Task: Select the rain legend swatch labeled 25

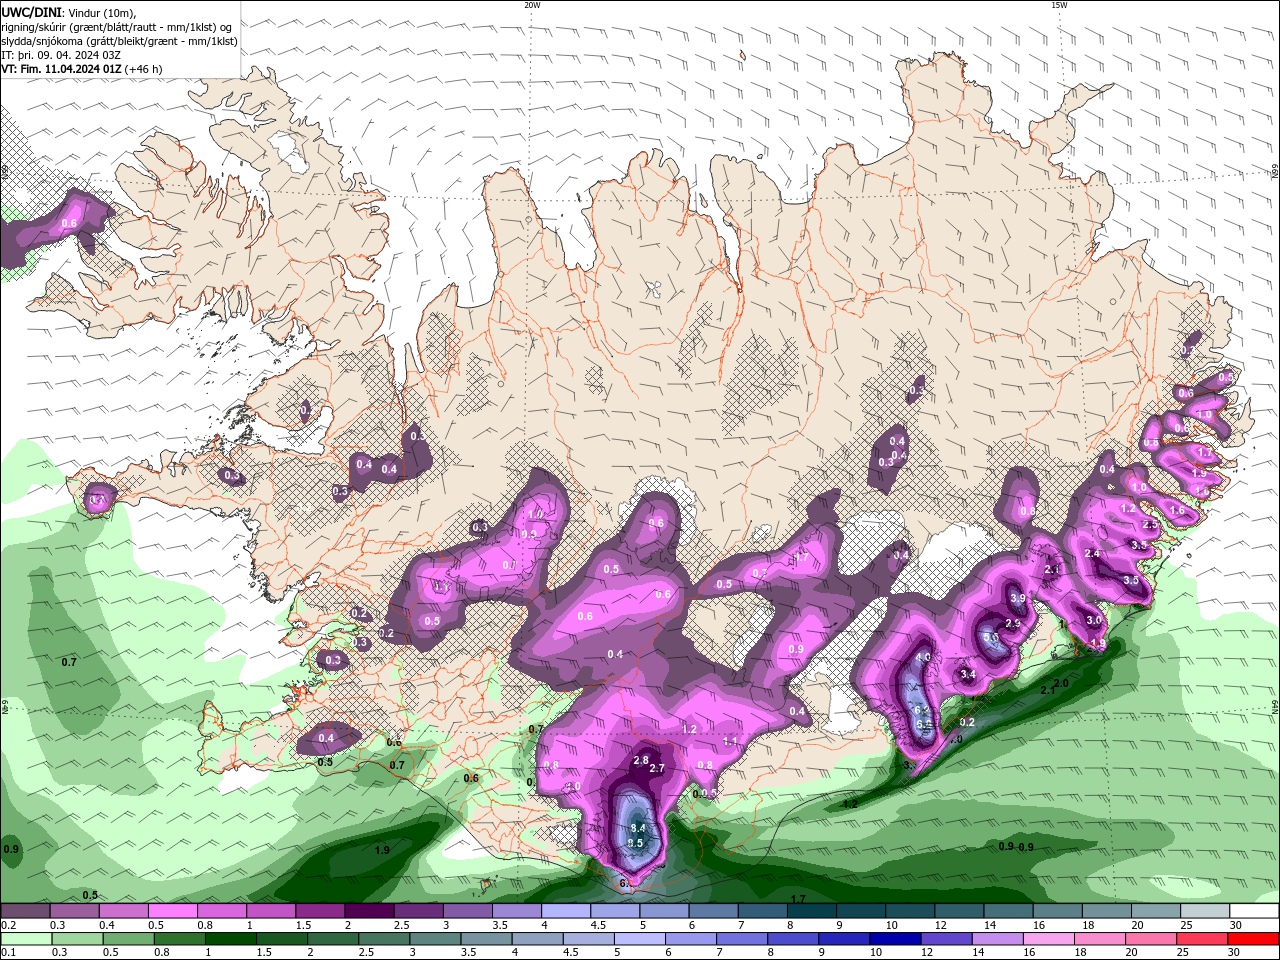Action: pyautogui.click(x=1203, y=939)
